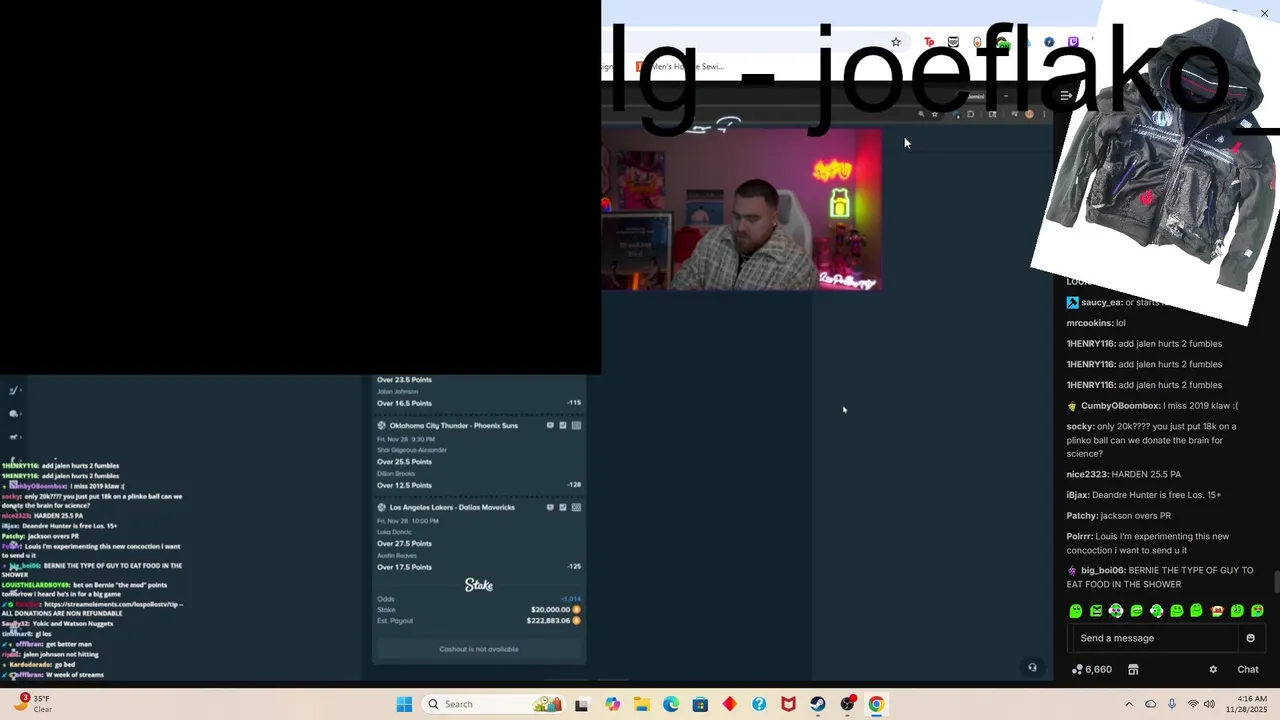Viewport: 1280px width, 720px height.
Task: Open File Explorer from the taskbar
Action: pos(641,704)
